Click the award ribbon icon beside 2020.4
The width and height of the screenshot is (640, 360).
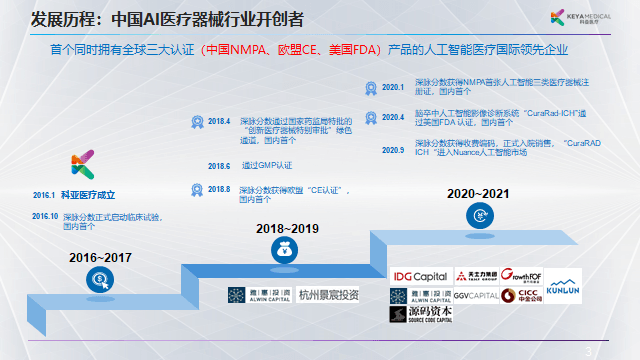[371, 118]
